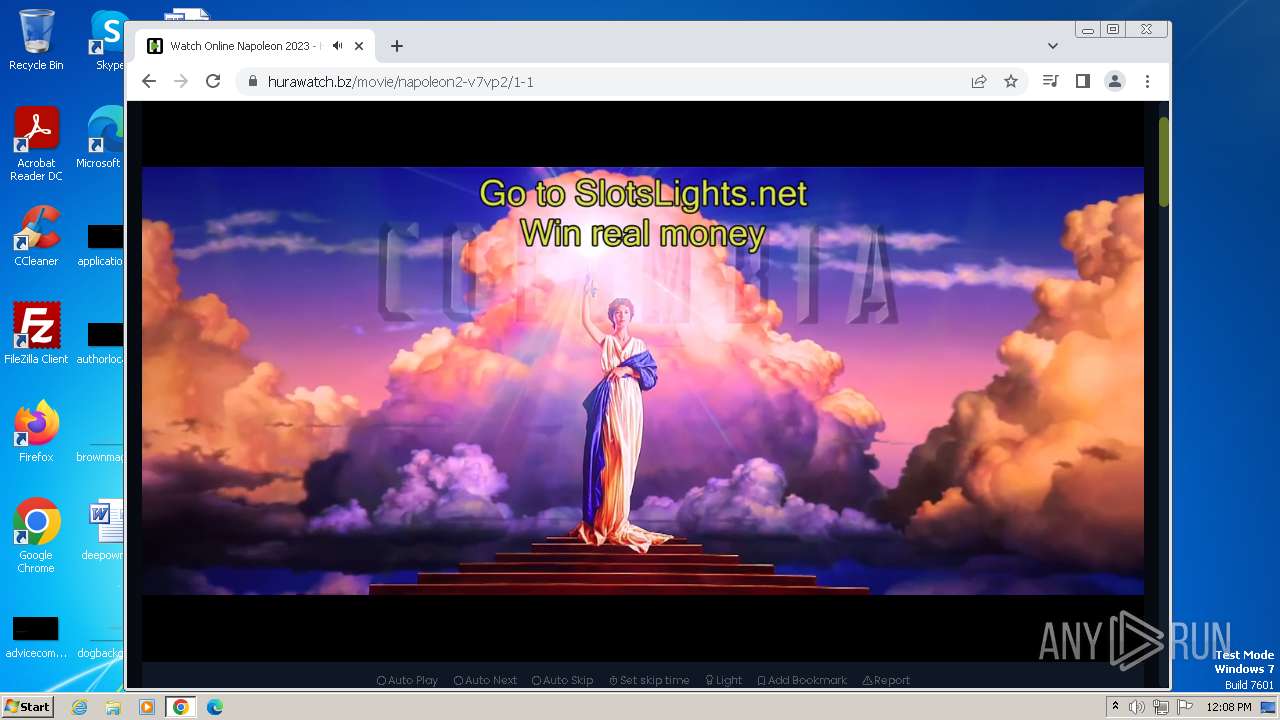
Task: Click Add Bookmark under the player
Action: (802, 680)
